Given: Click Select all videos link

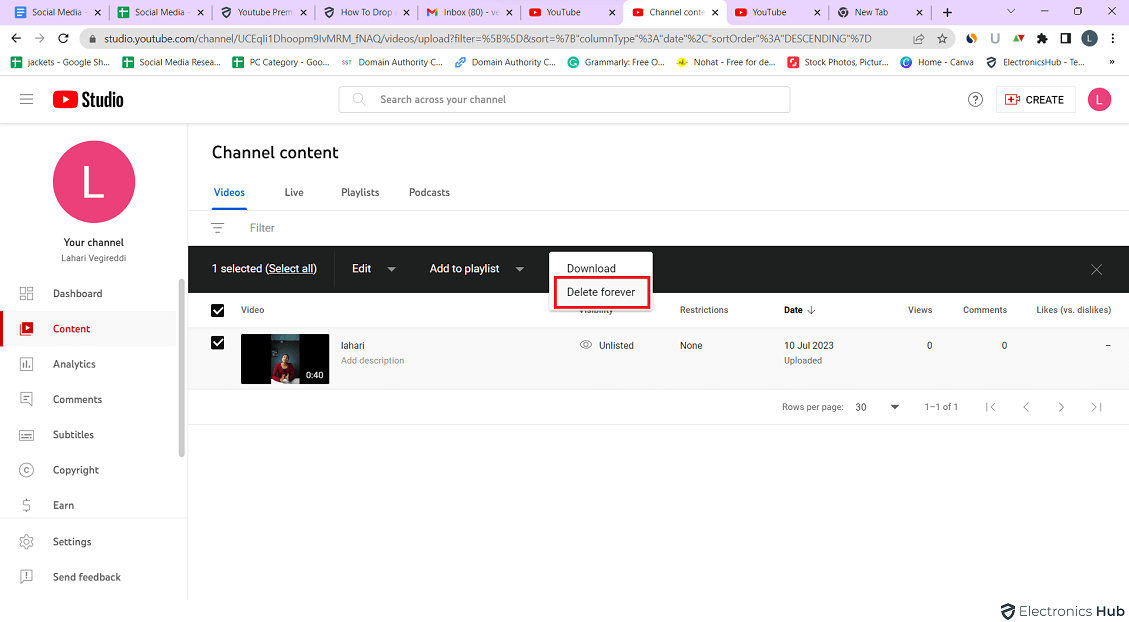Looking at the screenshot, I should 292,268.
